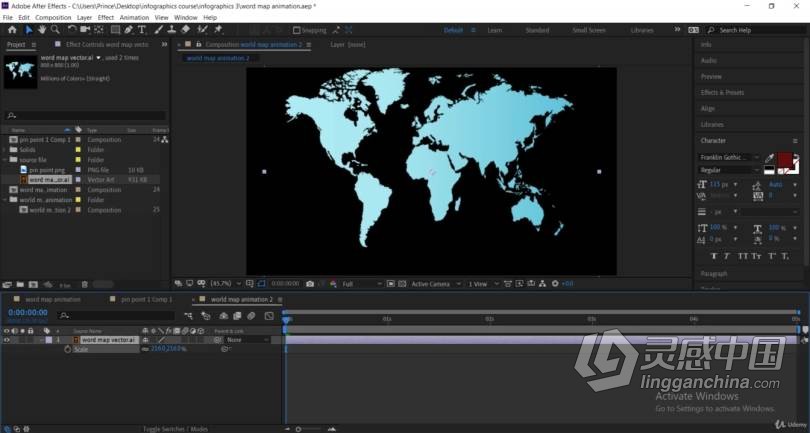Take snapshot with camera icon
810x433 pixels.
[x=310, y=284]
